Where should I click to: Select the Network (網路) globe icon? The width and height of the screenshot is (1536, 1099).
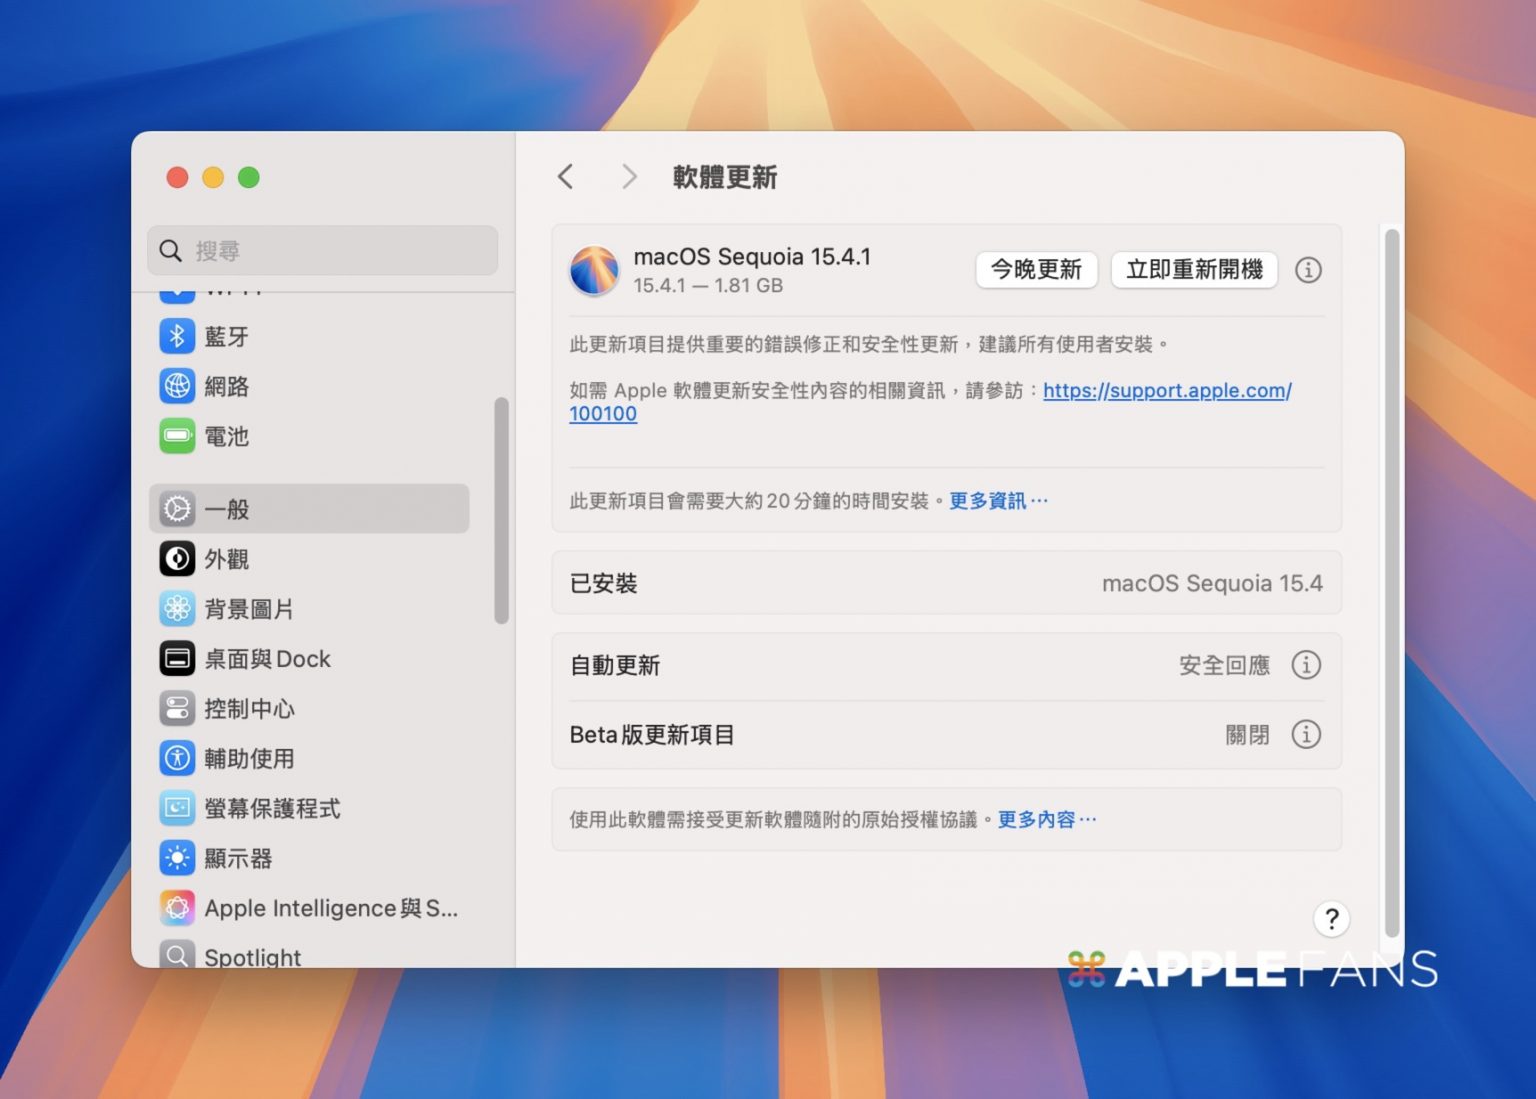177,386
